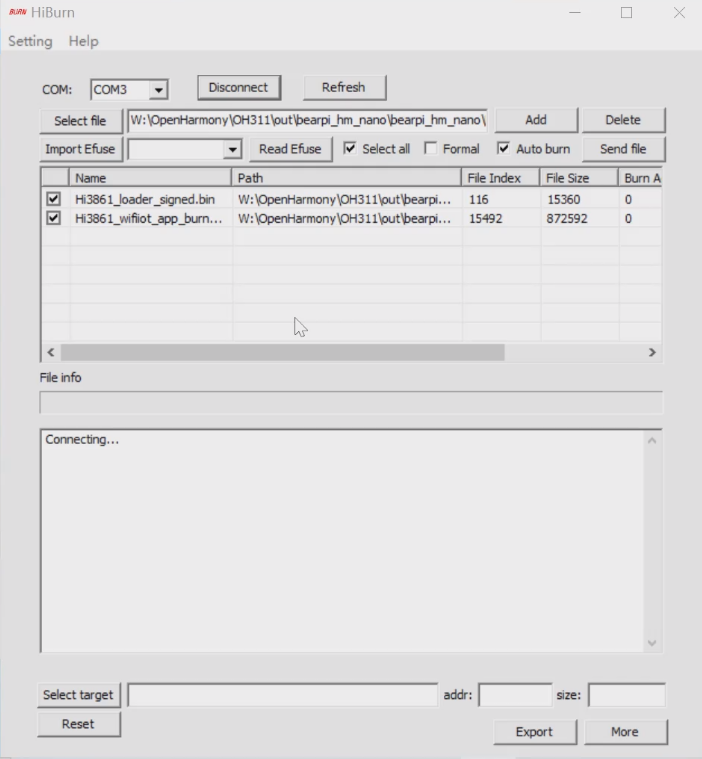
Task: Click the log panel scroll down arrow
Action: coord(652,643)
